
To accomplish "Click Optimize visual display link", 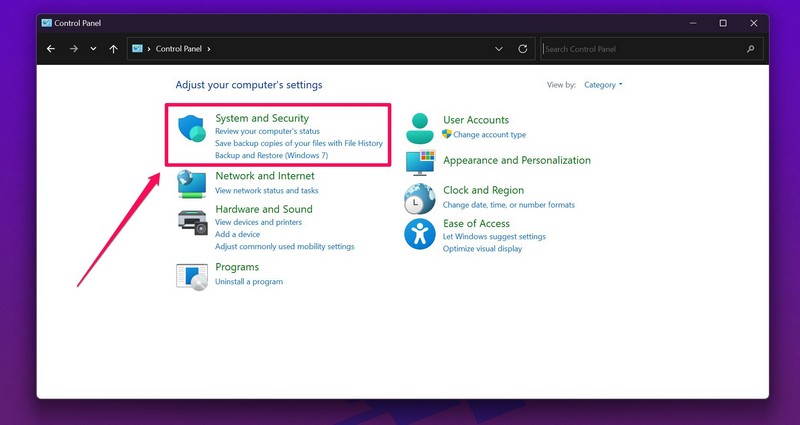I will (482, 248).
